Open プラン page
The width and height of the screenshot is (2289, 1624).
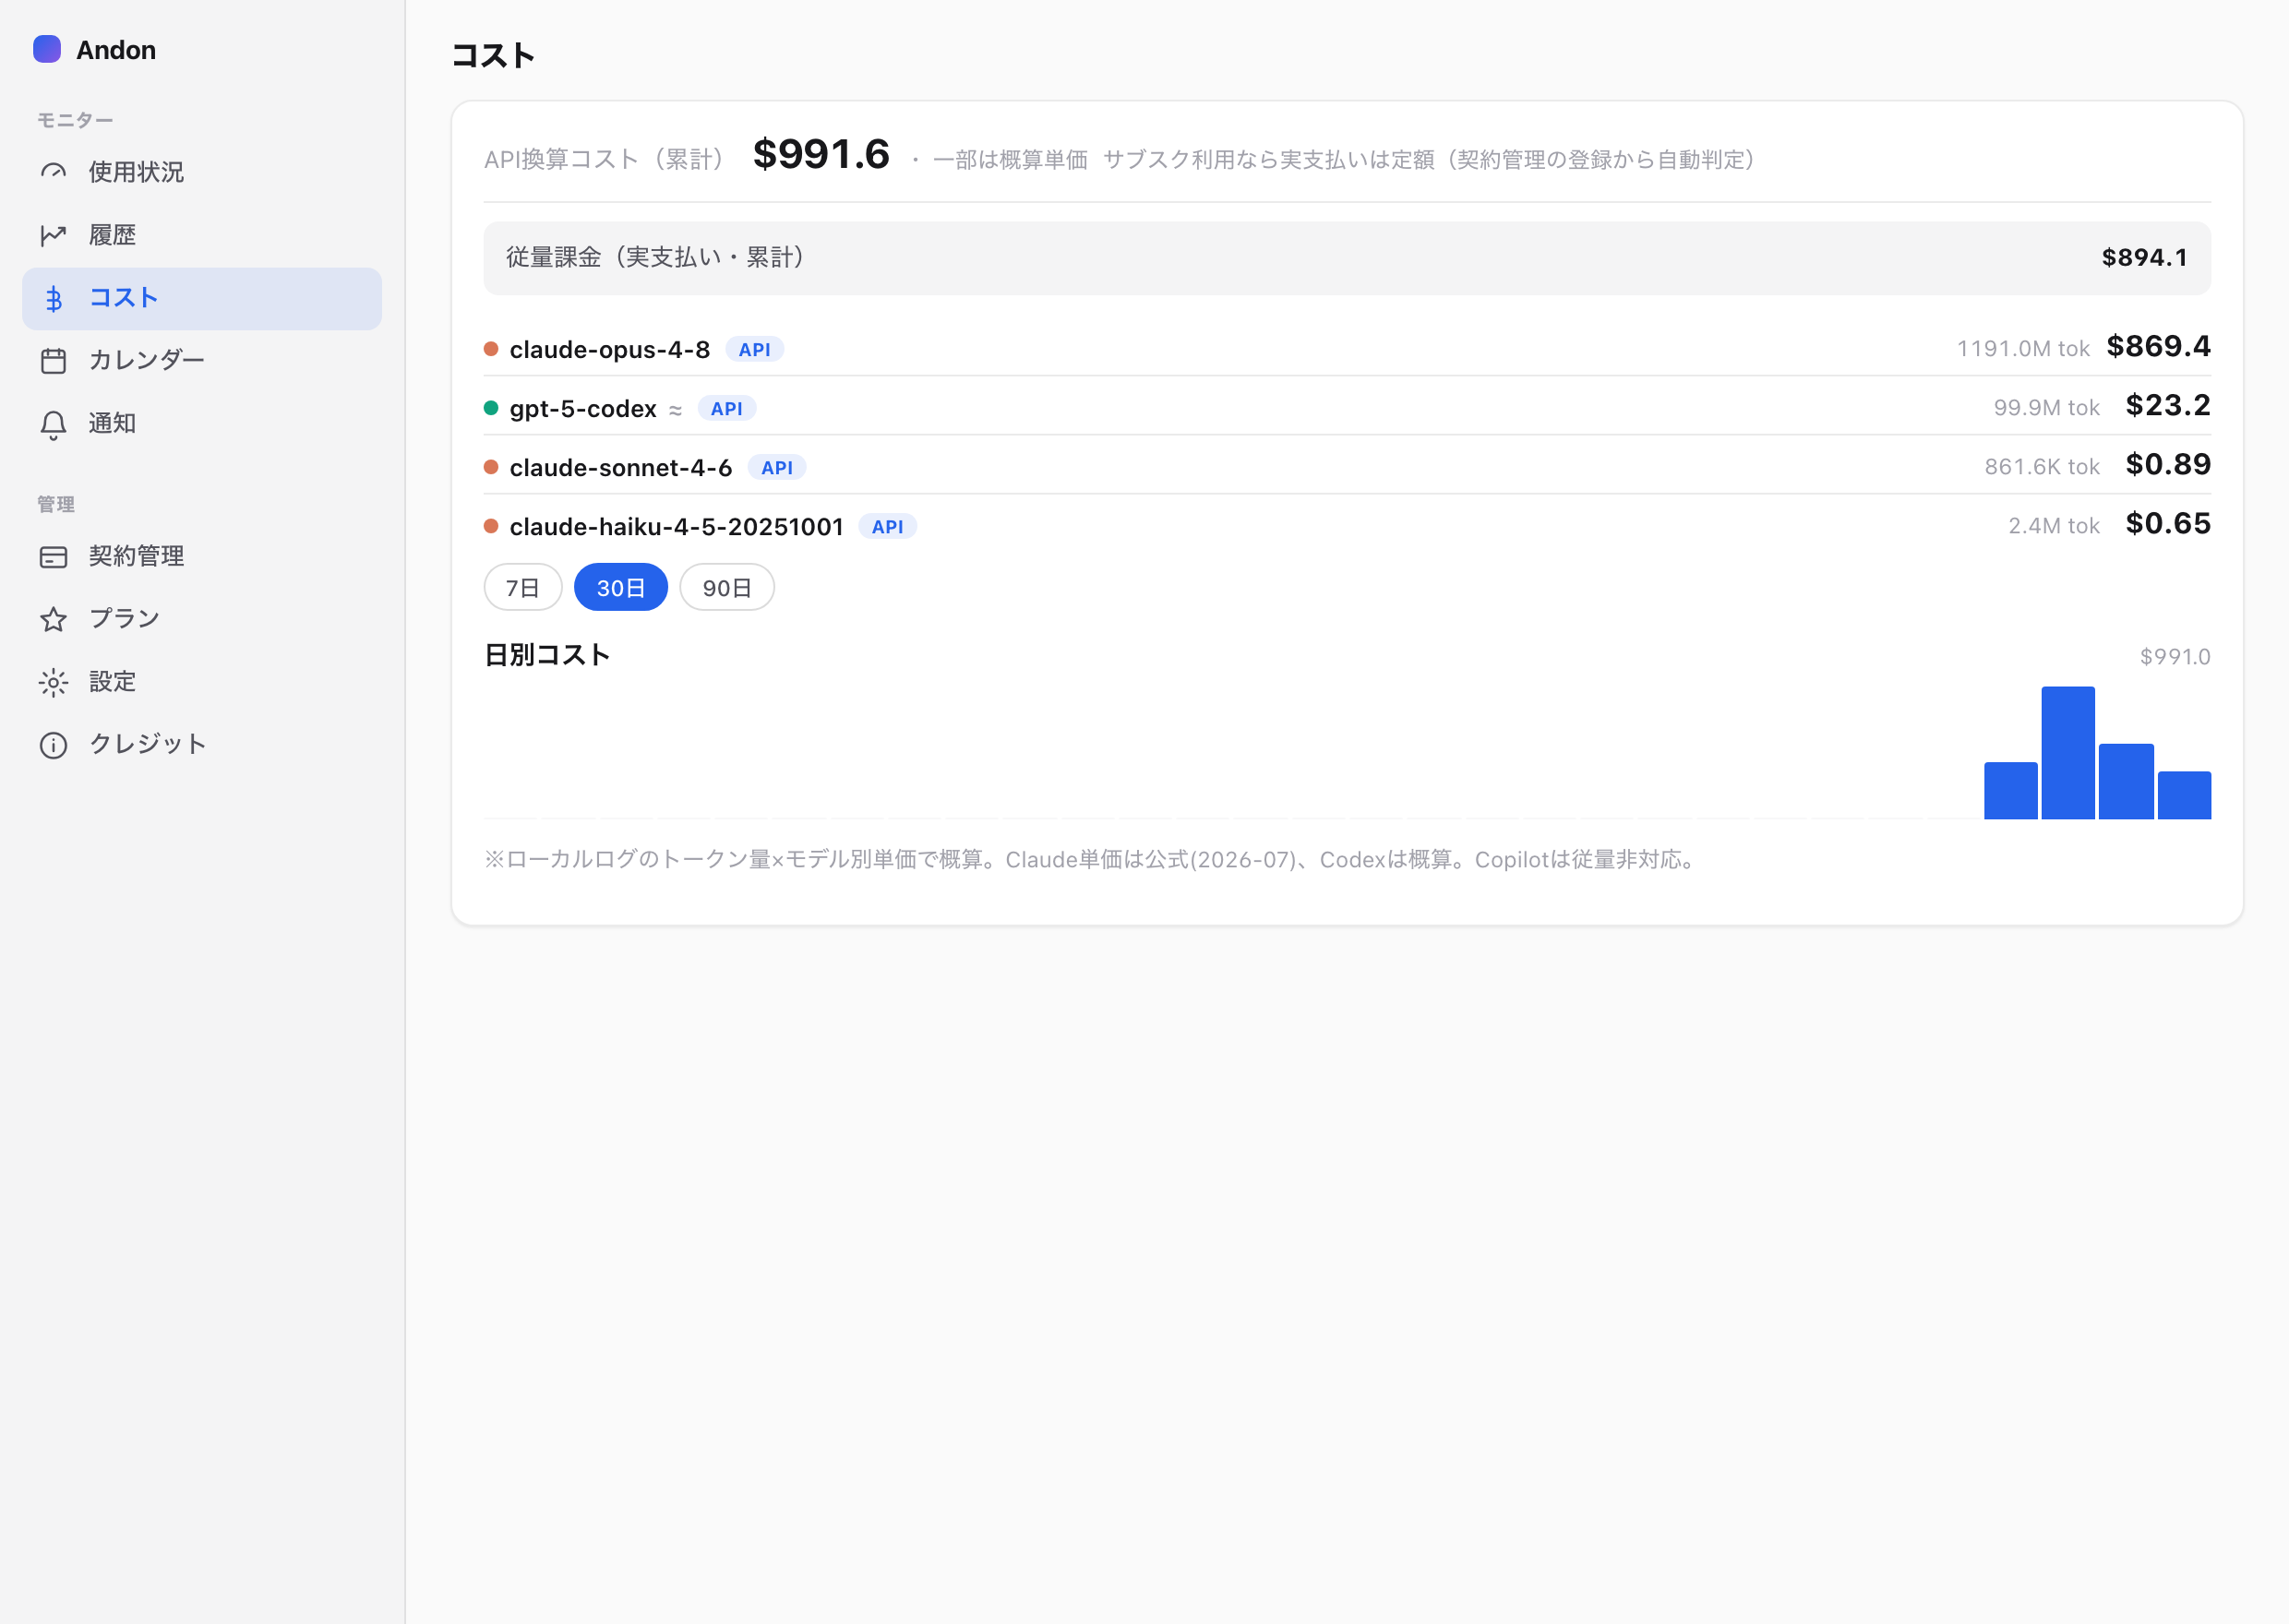coord(202,618)
